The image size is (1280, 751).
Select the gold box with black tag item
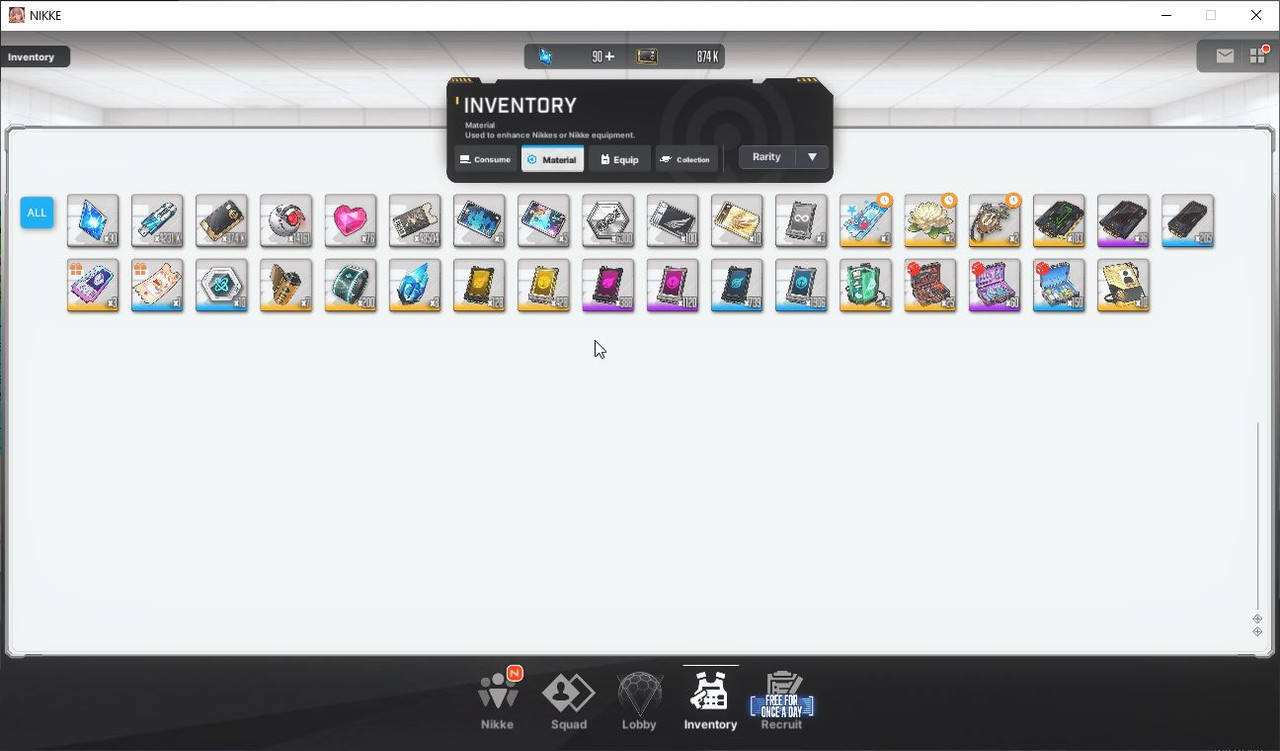[1123, 285]
